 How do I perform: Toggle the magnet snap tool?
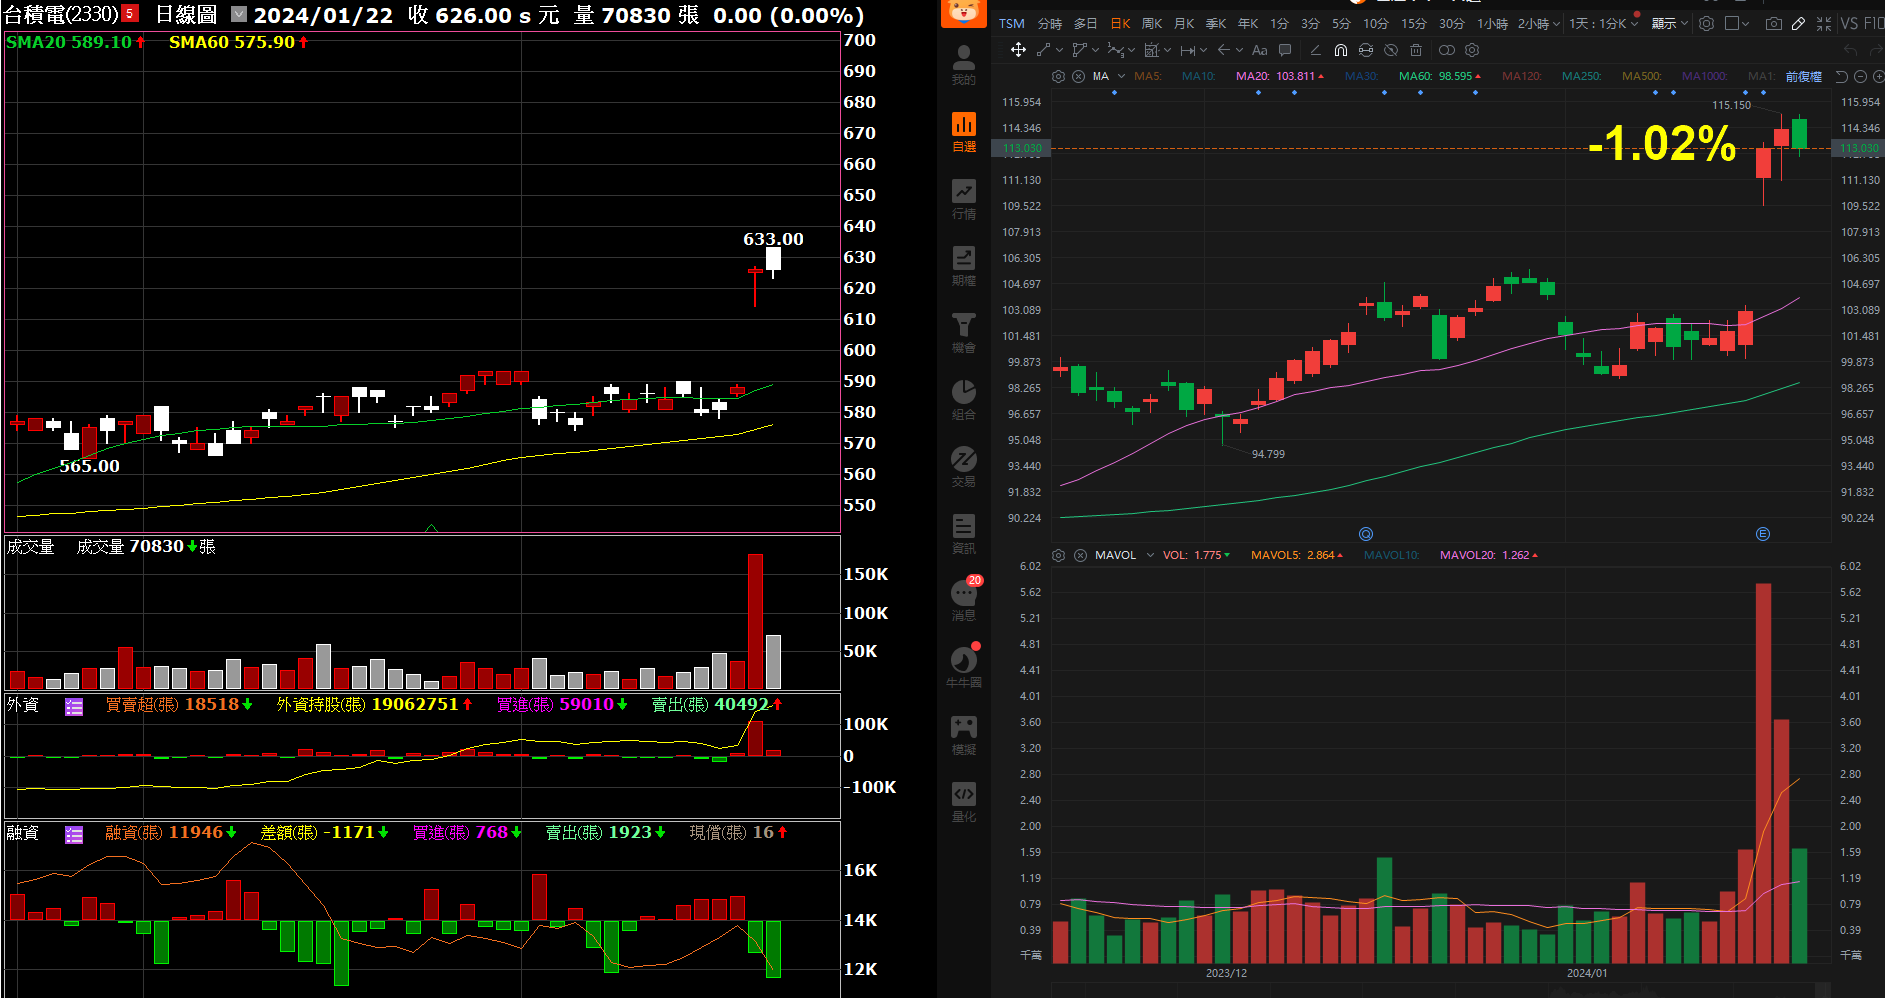point(1341,50)
